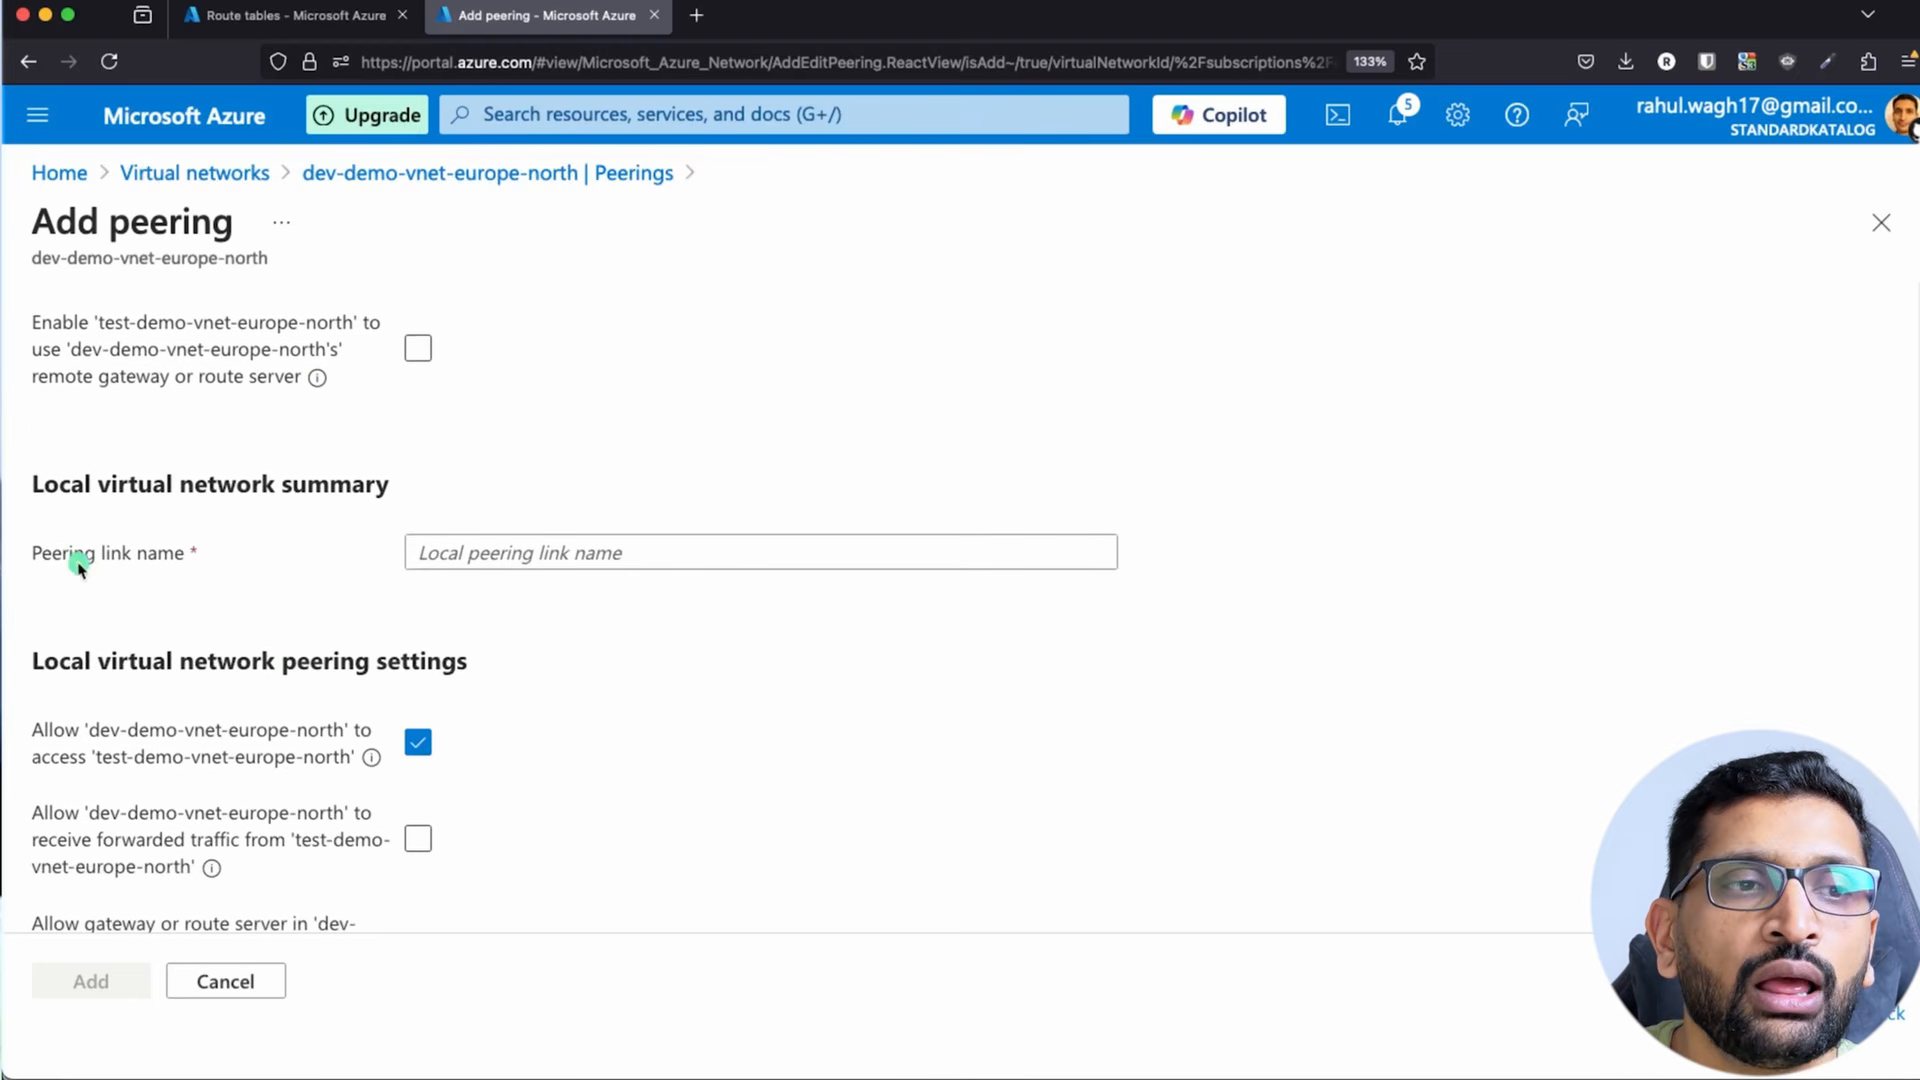The height and width of the screenshot is (1080, 1920).
Task: Click the ellipsis next to Add peering title
Action: tap(281, 222)
